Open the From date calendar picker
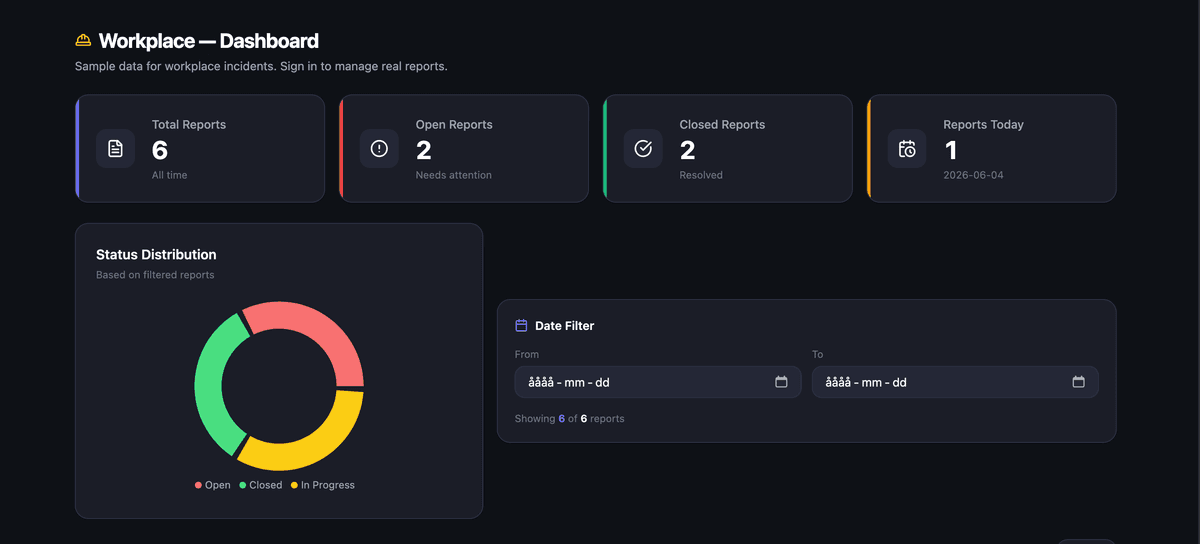 coord(781,382)
